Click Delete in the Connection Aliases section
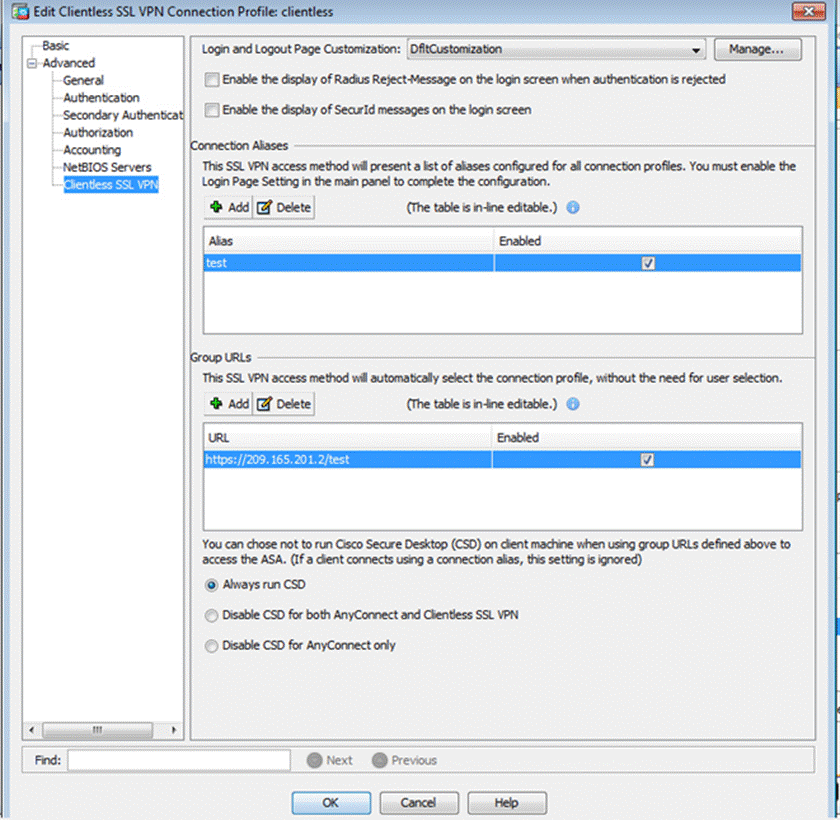 284,208
